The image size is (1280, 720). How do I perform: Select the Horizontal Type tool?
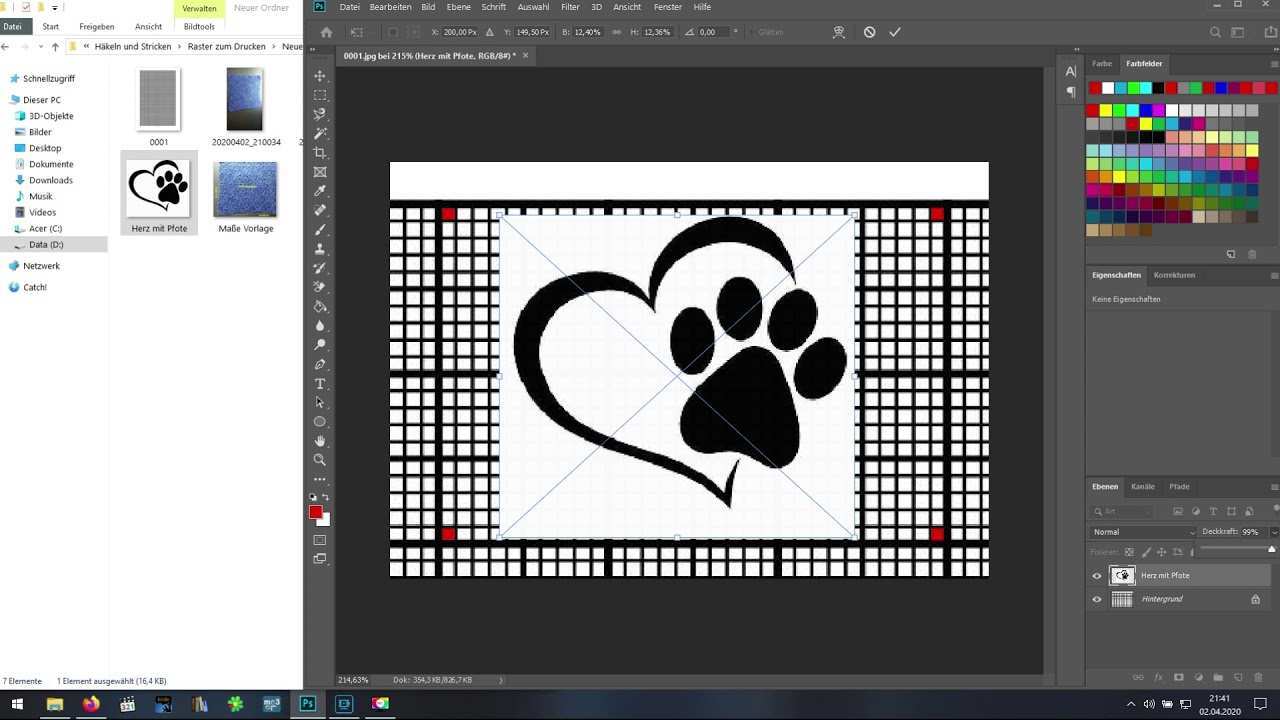click(320, 384)
